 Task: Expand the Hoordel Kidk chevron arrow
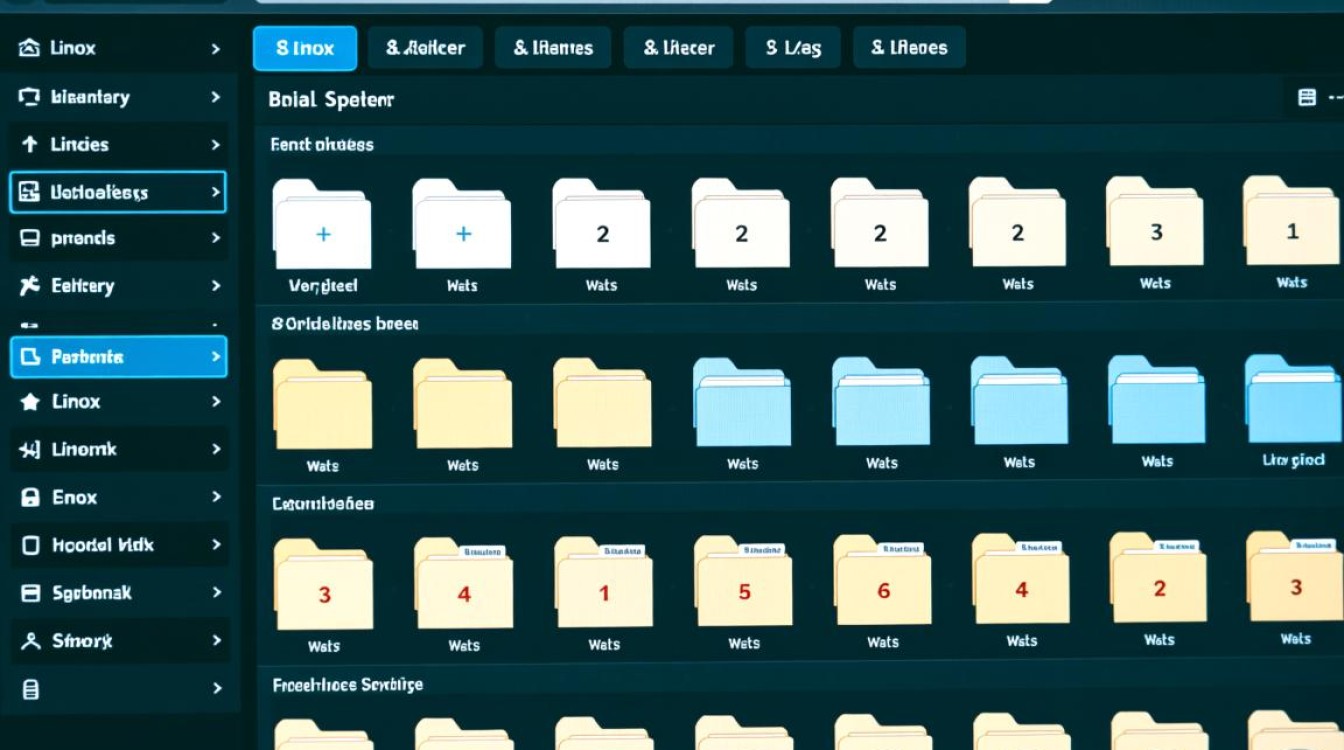[215, 545]
